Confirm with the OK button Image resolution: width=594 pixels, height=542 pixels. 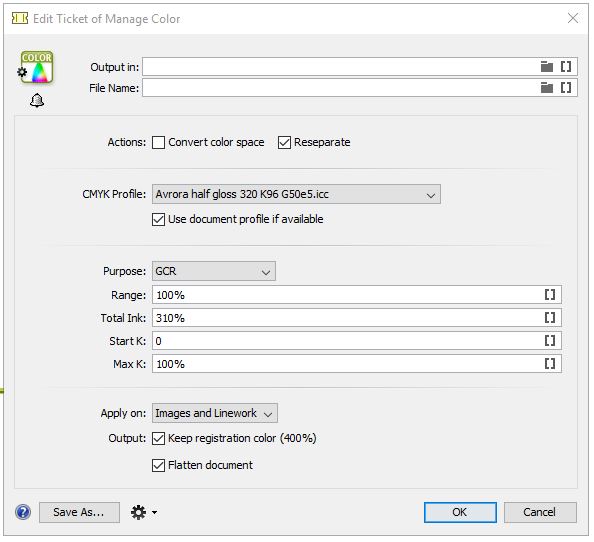460,512
